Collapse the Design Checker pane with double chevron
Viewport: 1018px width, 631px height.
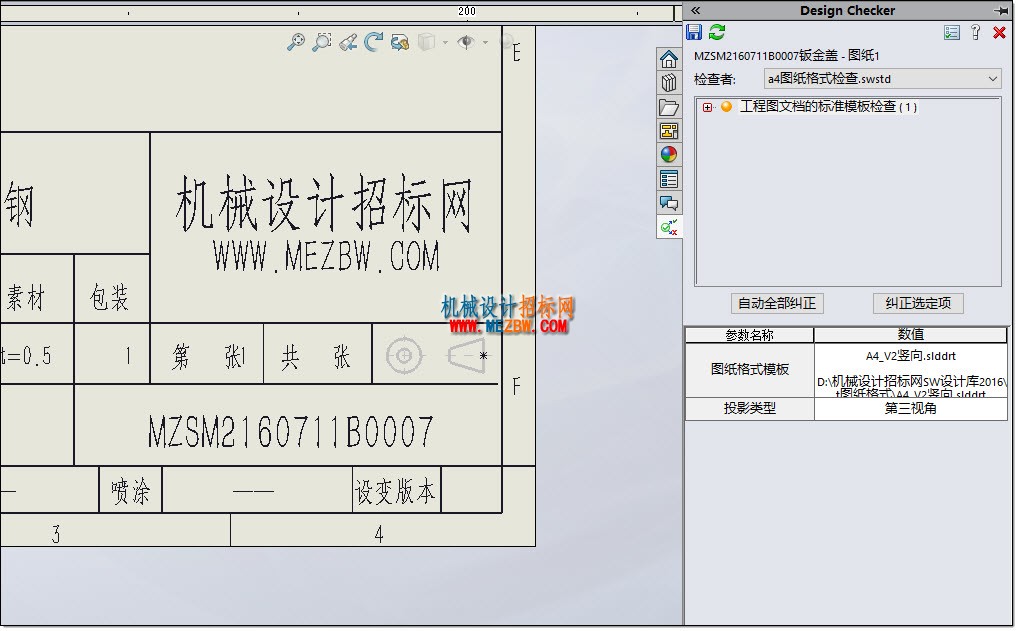point(695,10)
